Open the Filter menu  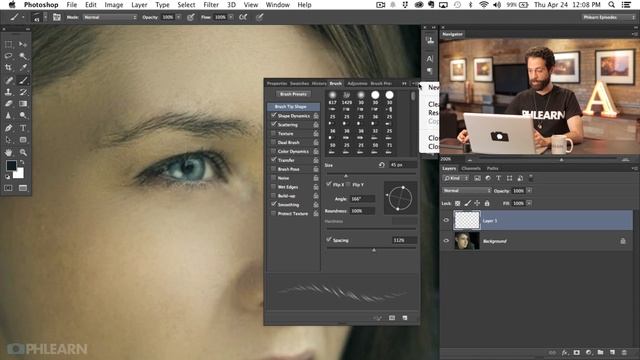click(211, 5)
